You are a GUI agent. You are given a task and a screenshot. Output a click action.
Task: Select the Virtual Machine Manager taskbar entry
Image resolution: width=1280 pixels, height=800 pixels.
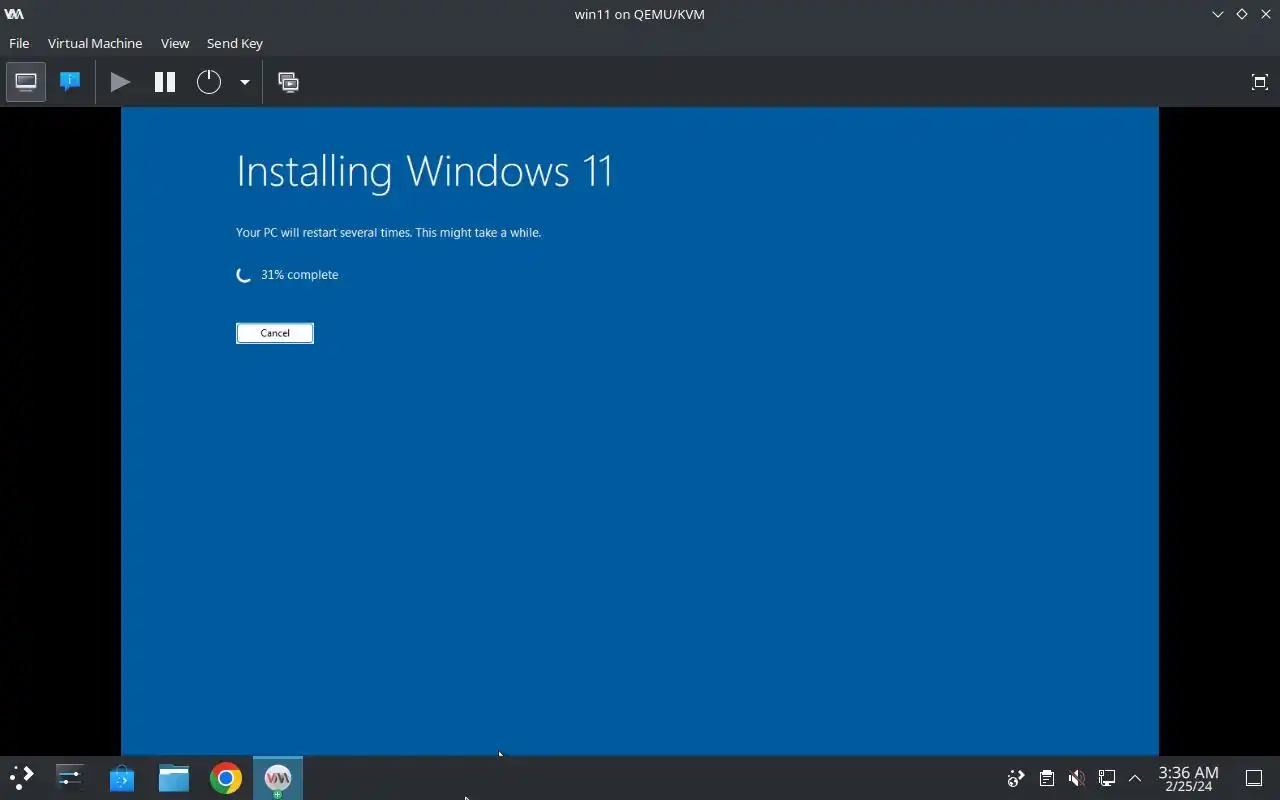coord(278,777)
